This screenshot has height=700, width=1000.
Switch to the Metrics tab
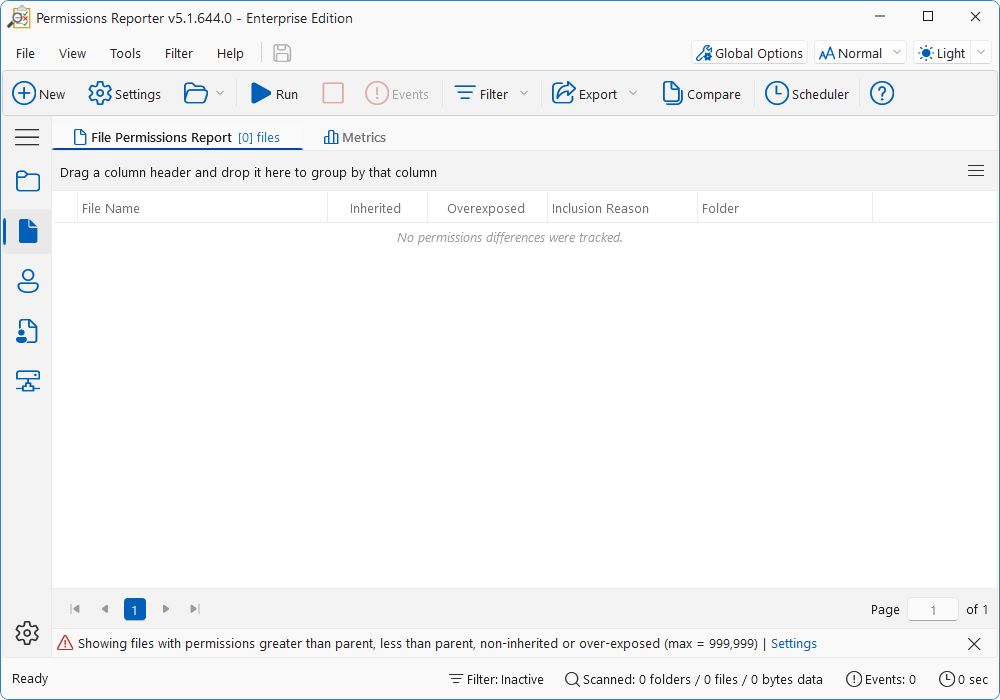point(354,136)
